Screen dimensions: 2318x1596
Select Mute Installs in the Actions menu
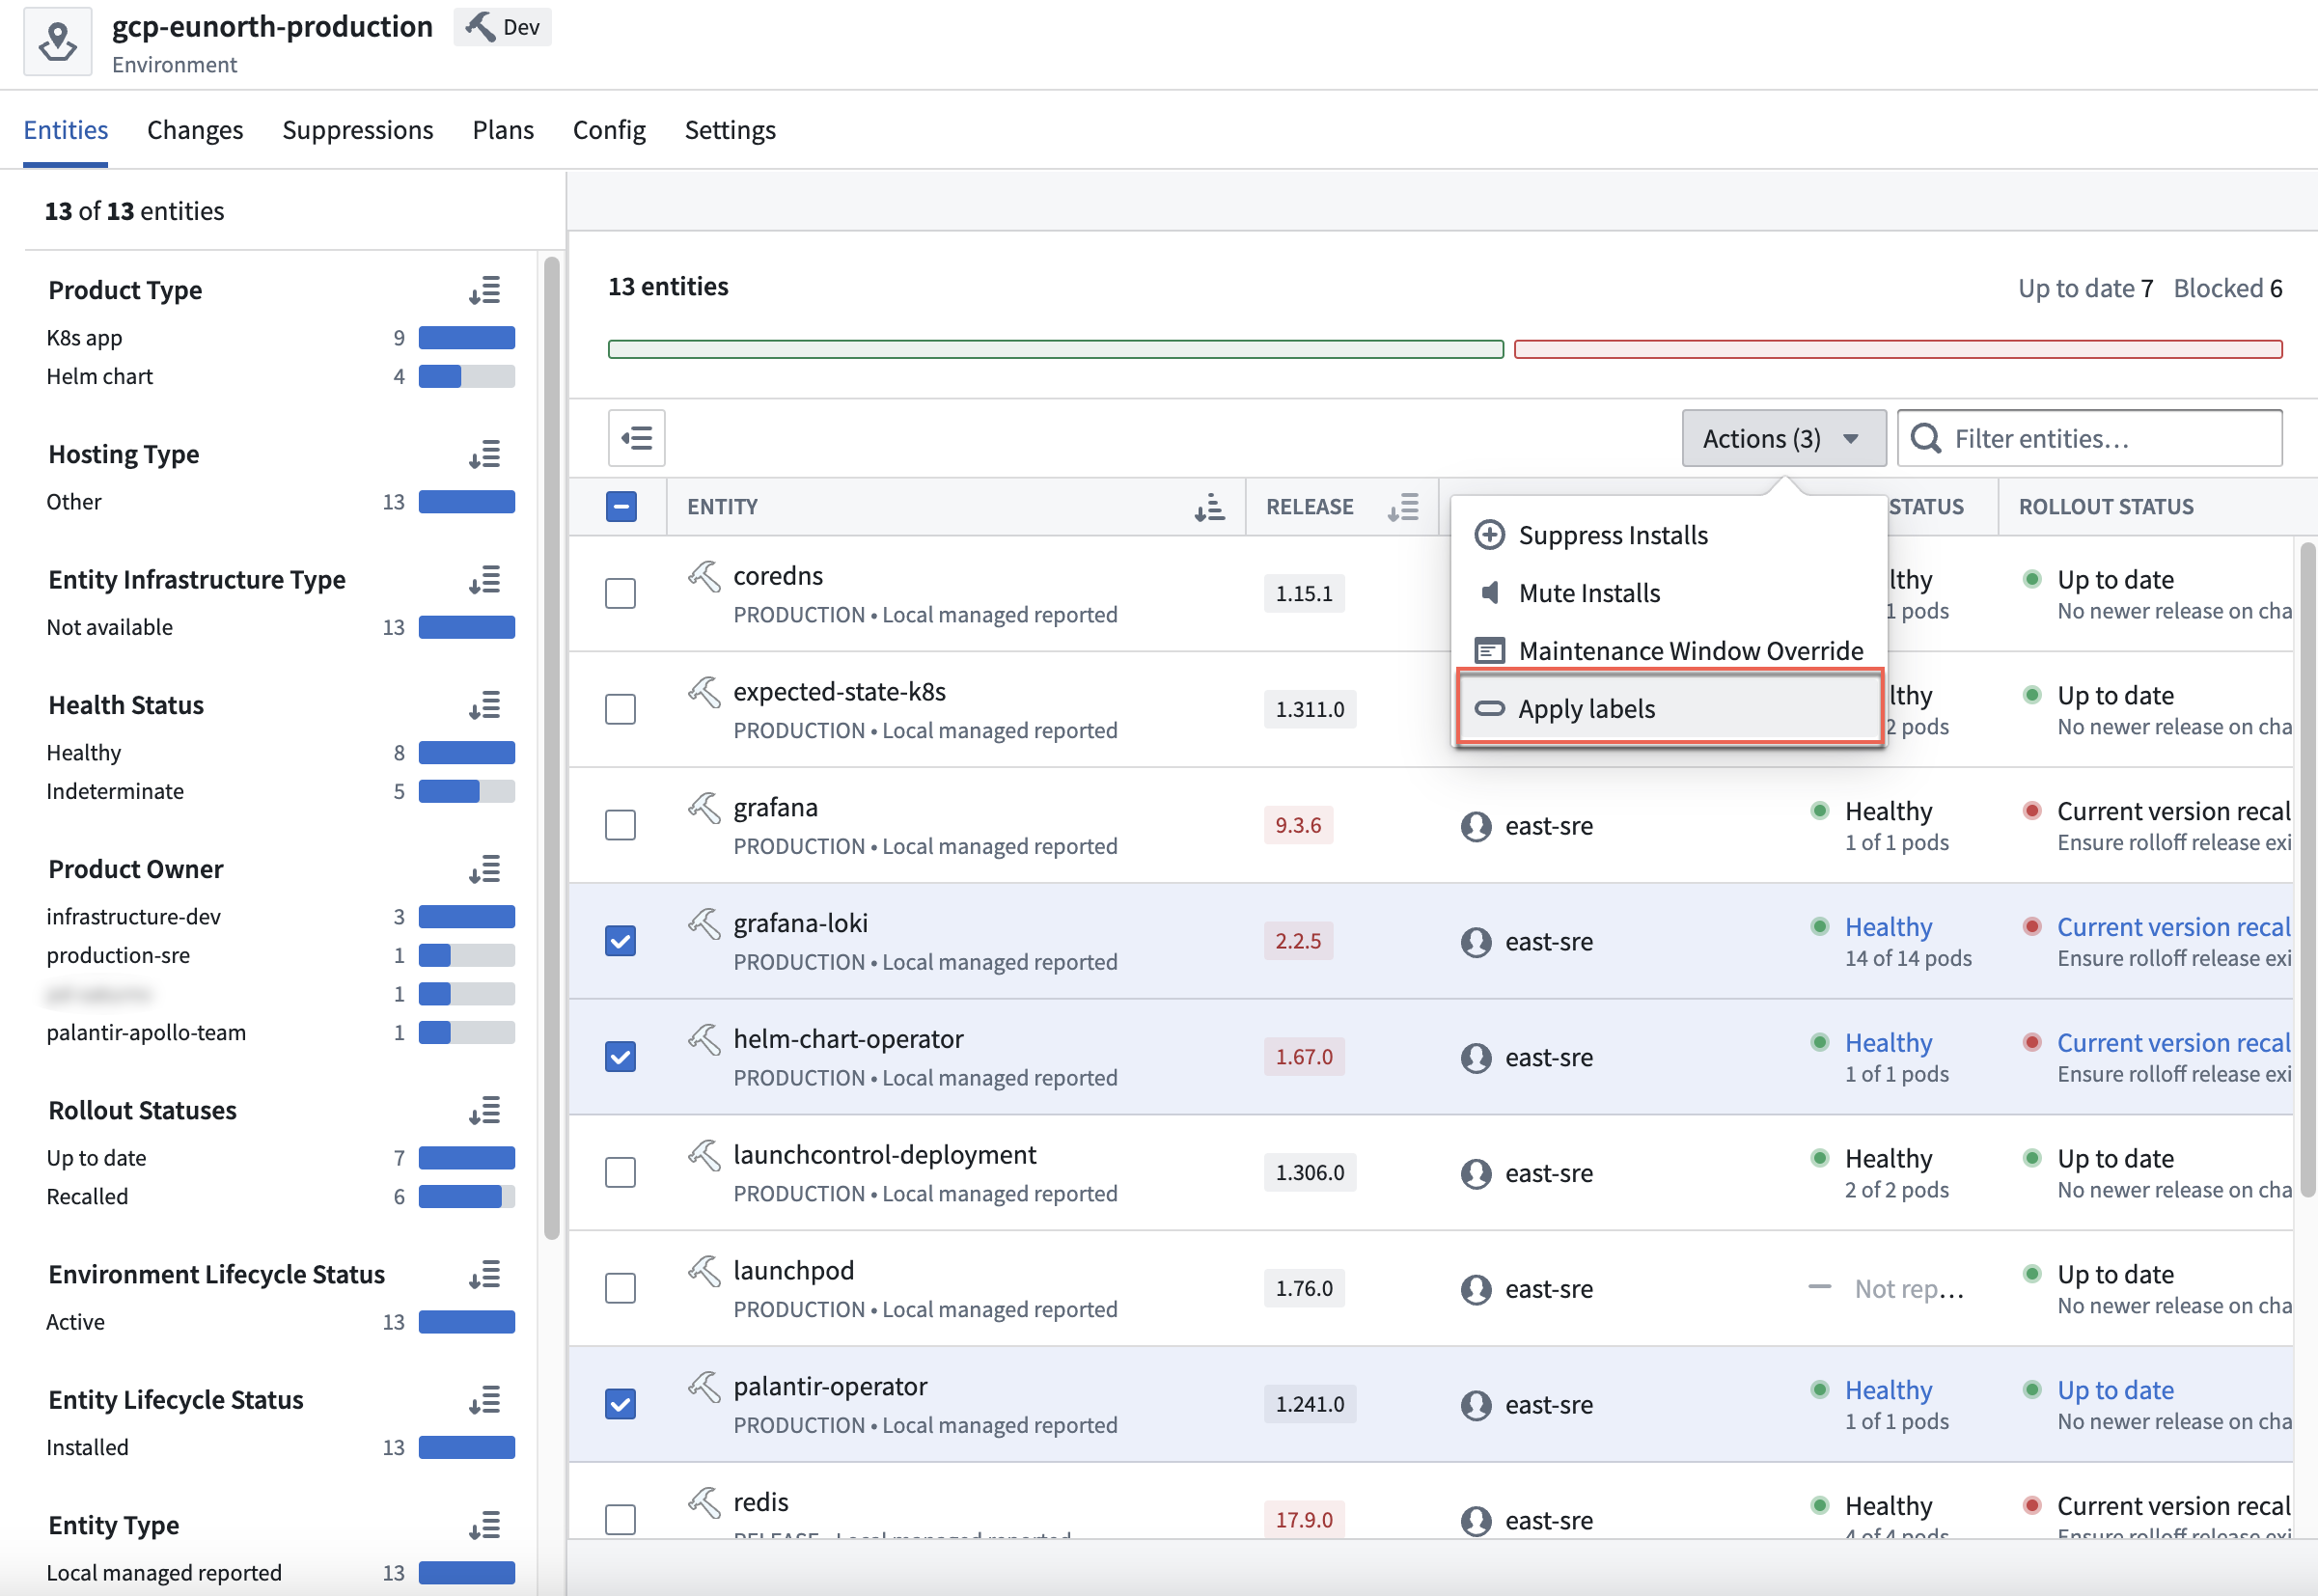click(x=1669, y=593)
